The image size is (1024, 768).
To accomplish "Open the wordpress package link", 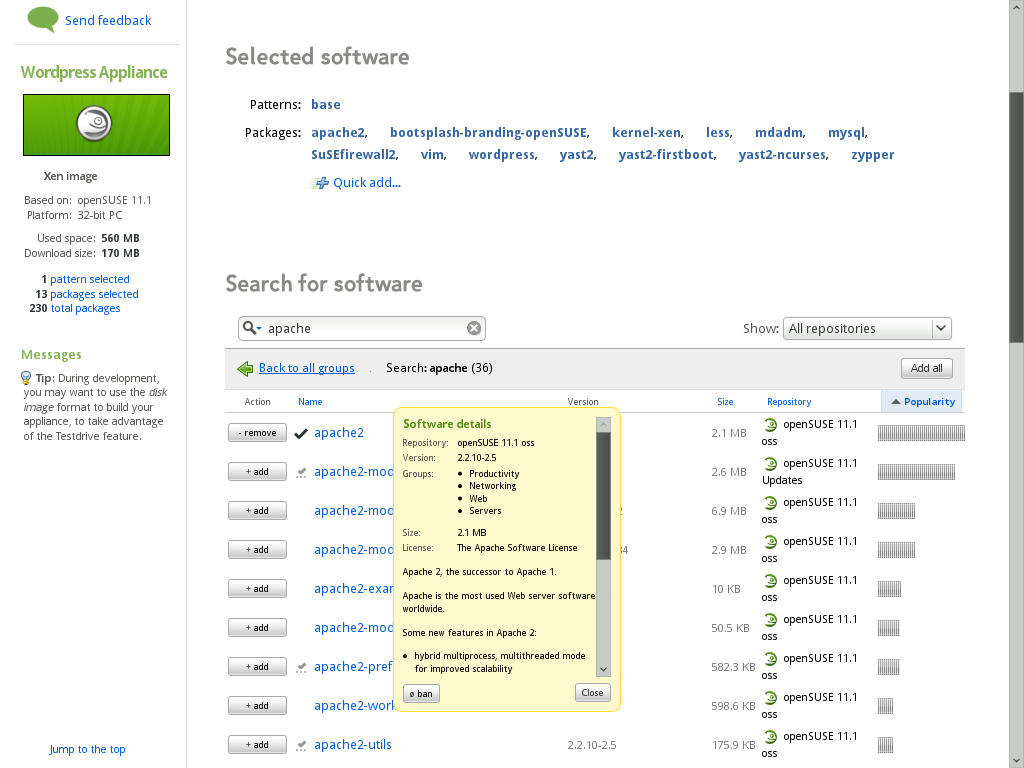I will (501, 154).
